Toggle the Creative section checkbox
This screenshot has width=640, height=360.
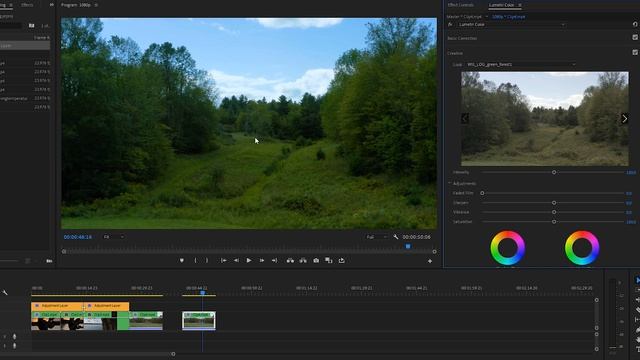coord(635,53)
